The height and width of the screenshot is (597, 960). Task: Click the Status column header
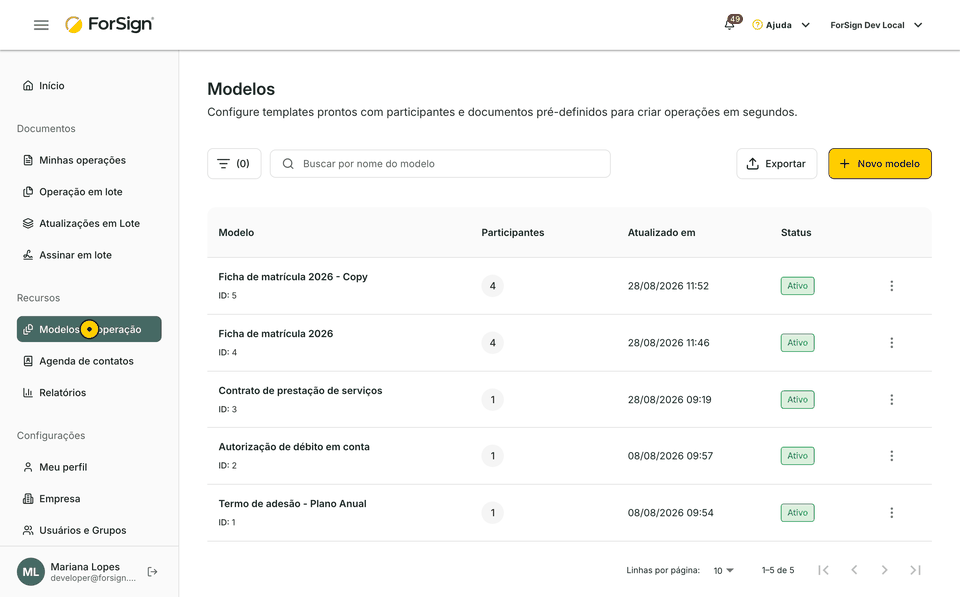coord(796,233)
